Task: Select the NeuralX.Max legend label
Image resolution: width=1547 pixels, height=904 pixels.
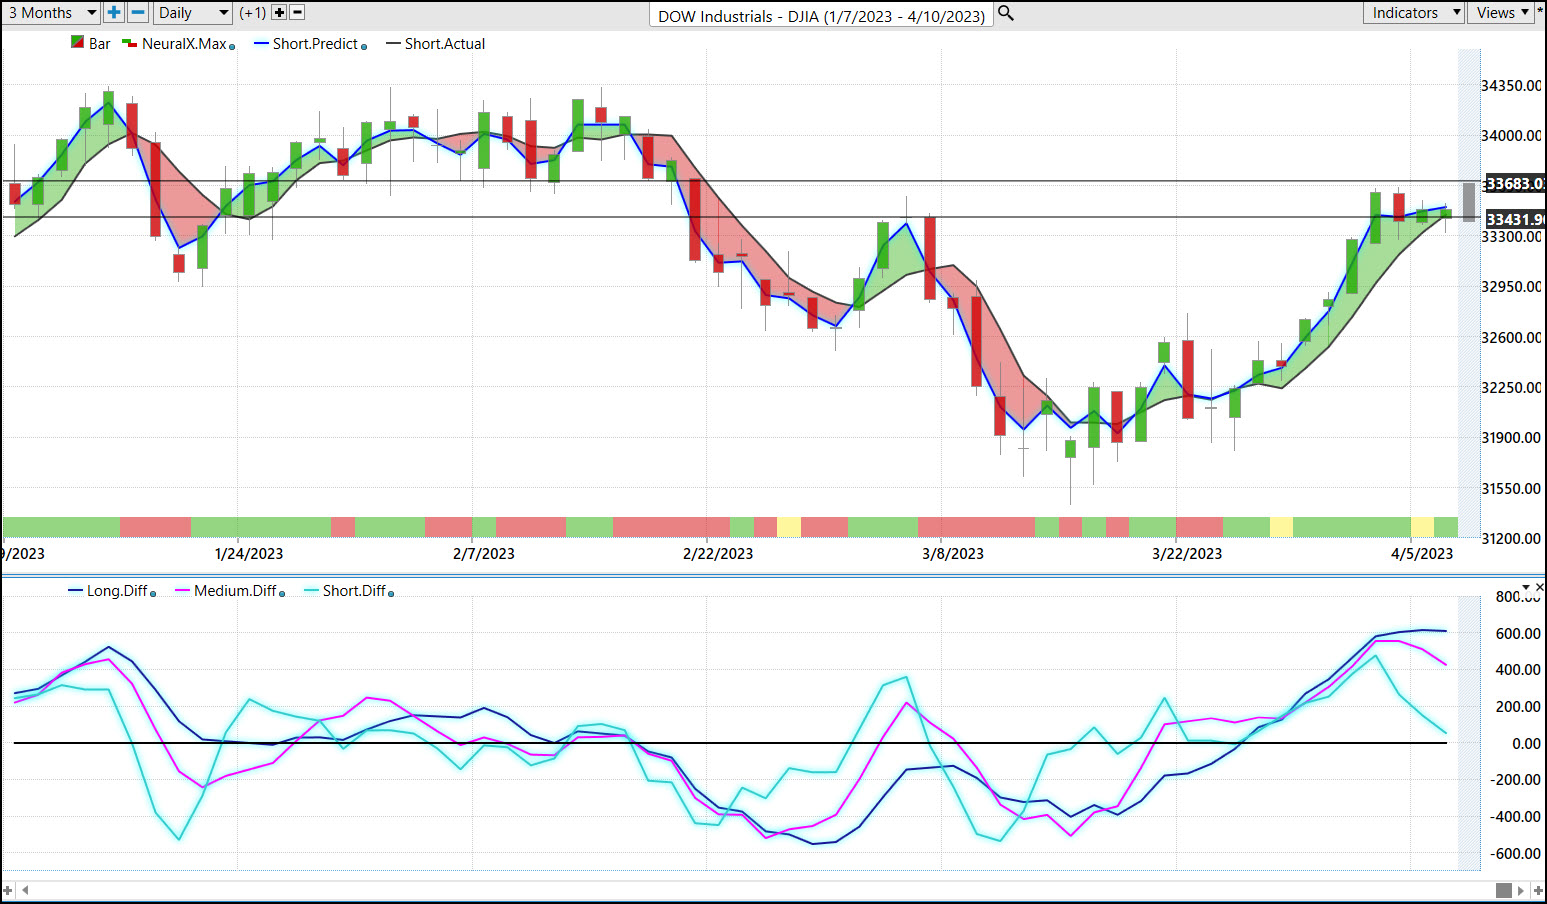Action: 184,44
